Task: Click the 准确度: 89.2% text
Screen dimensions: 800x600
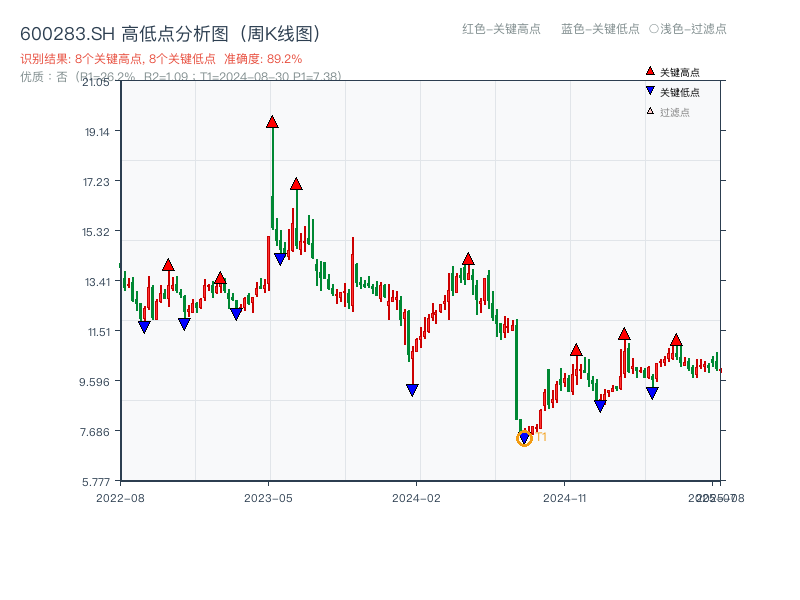Action: [x=263, y=59]
